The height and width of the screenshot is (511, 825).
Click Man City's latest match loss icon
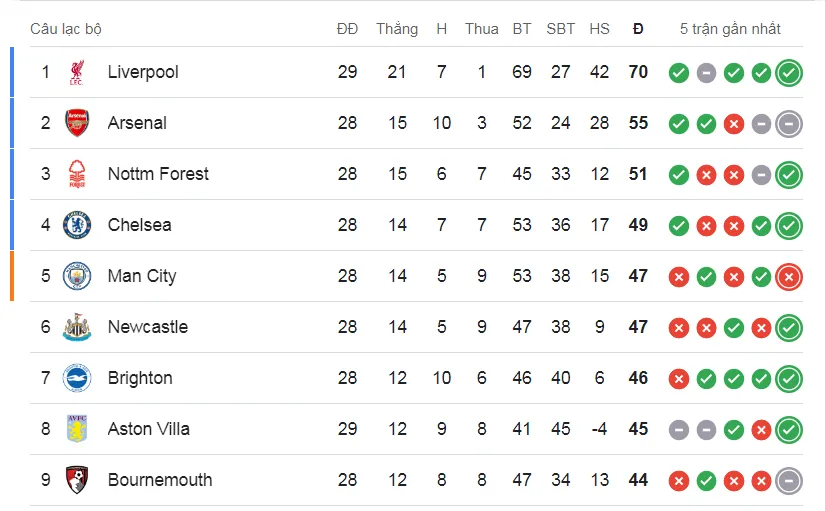point(789,276)
